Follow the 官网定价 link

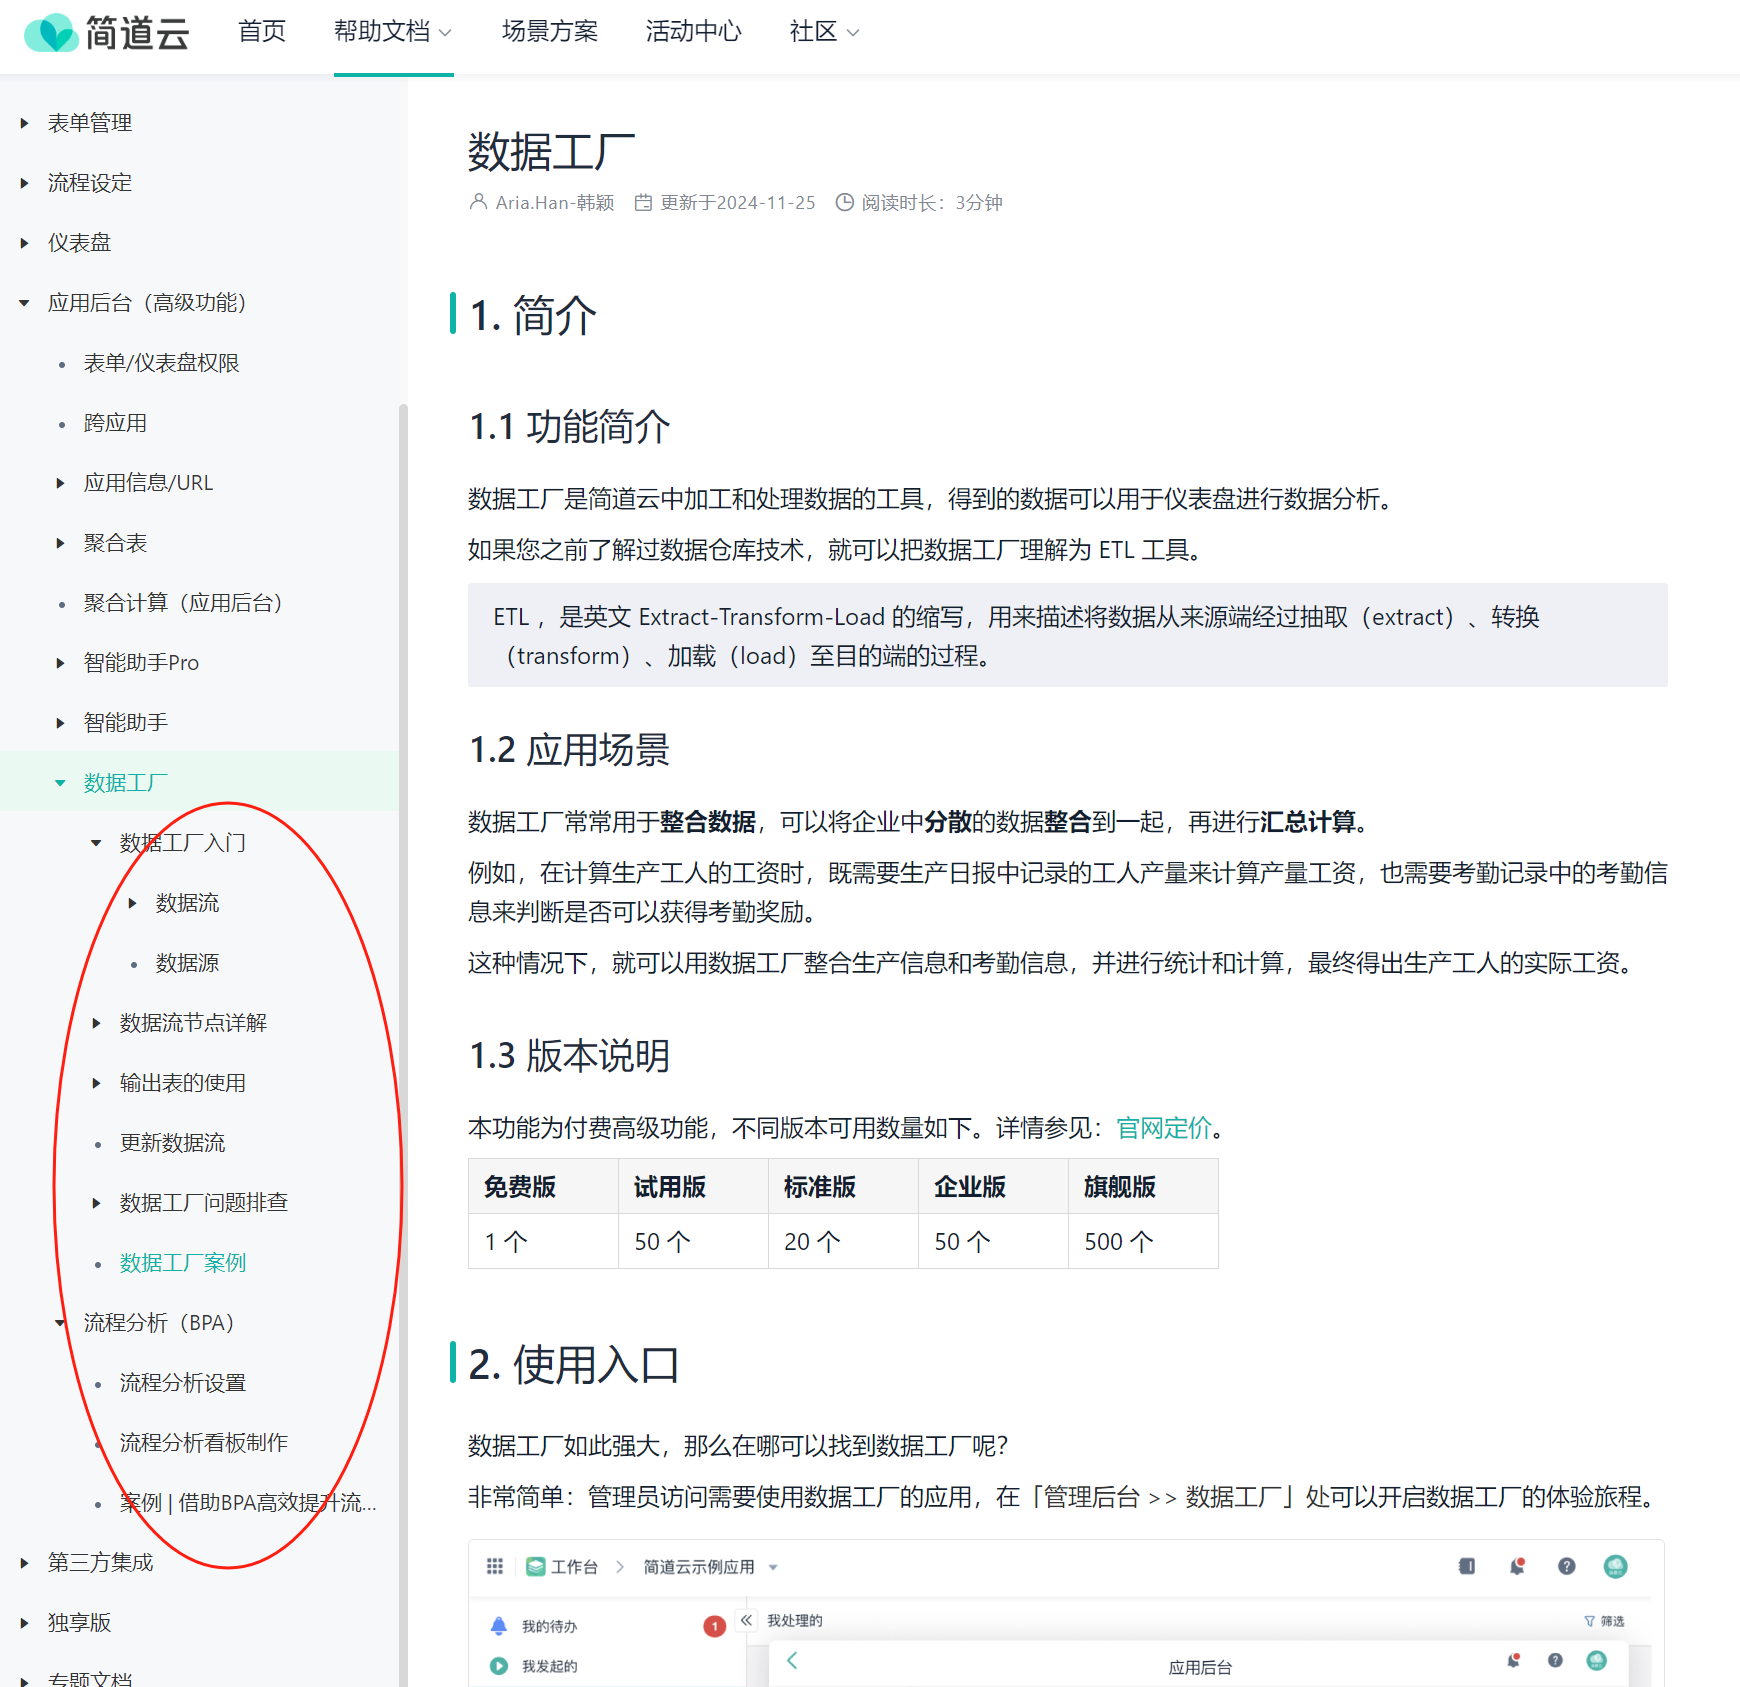coord(1164,1128)
